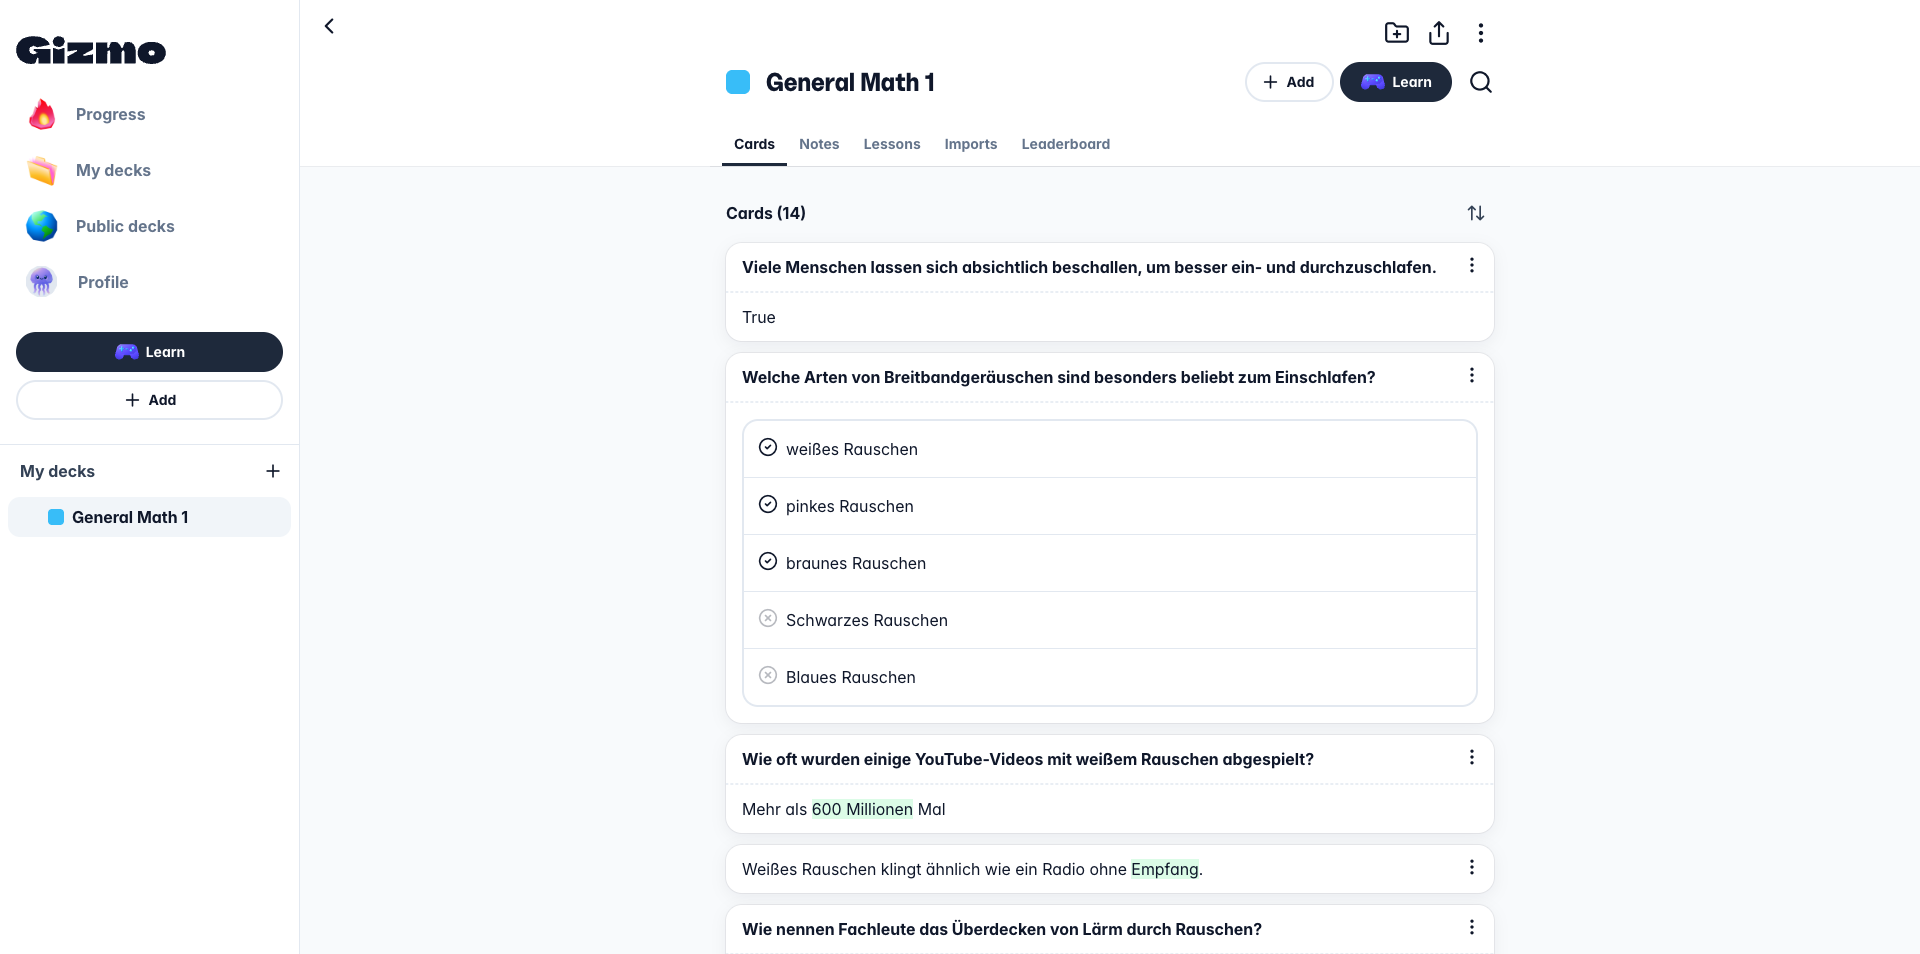Image resolution: width=1920 pixels, height=954 pixels.
Task: Select General Math 1 in sidebar deck list
Action: click(x=130, y=517)
